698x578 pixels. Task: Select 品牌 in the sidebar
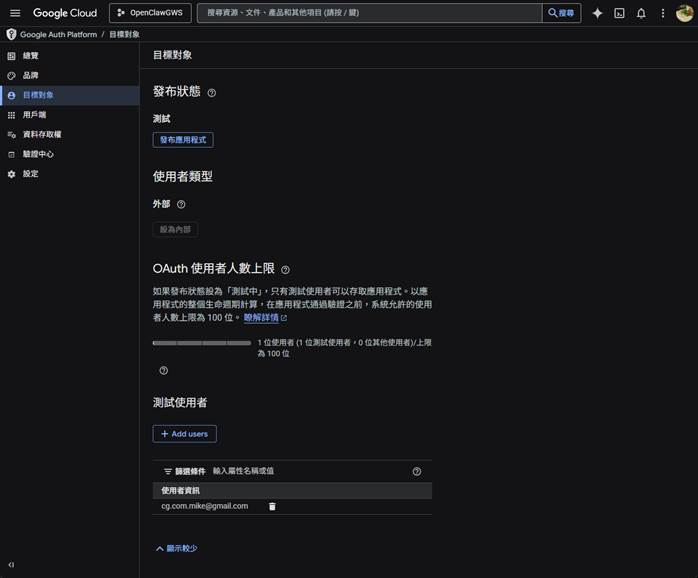[30, 75]
